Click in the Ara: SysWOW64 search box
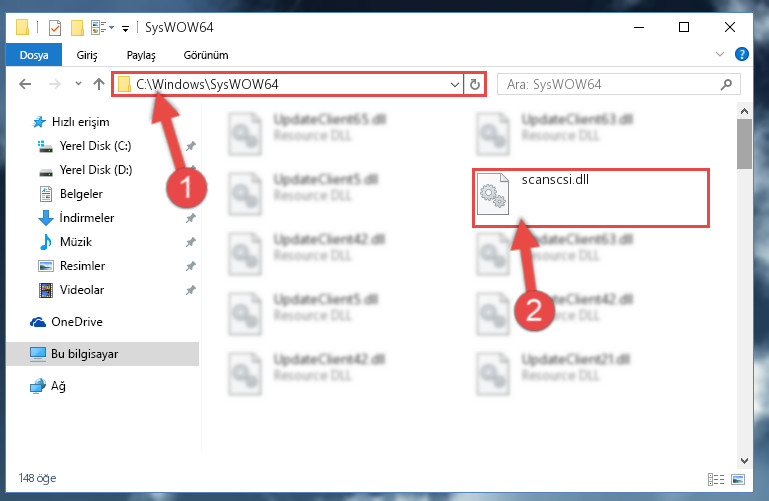Viewport: 769px width, 501px height. click(x=618, y=84)
